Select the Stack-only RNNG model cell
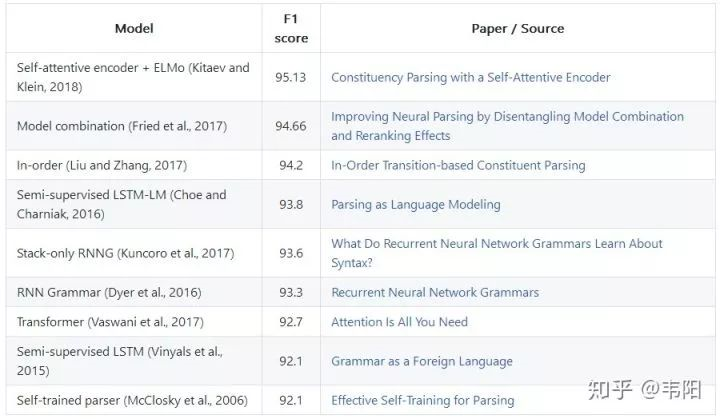Image resolution: width=720 pixels, height=419 pixels. click(x=122, y=253)
